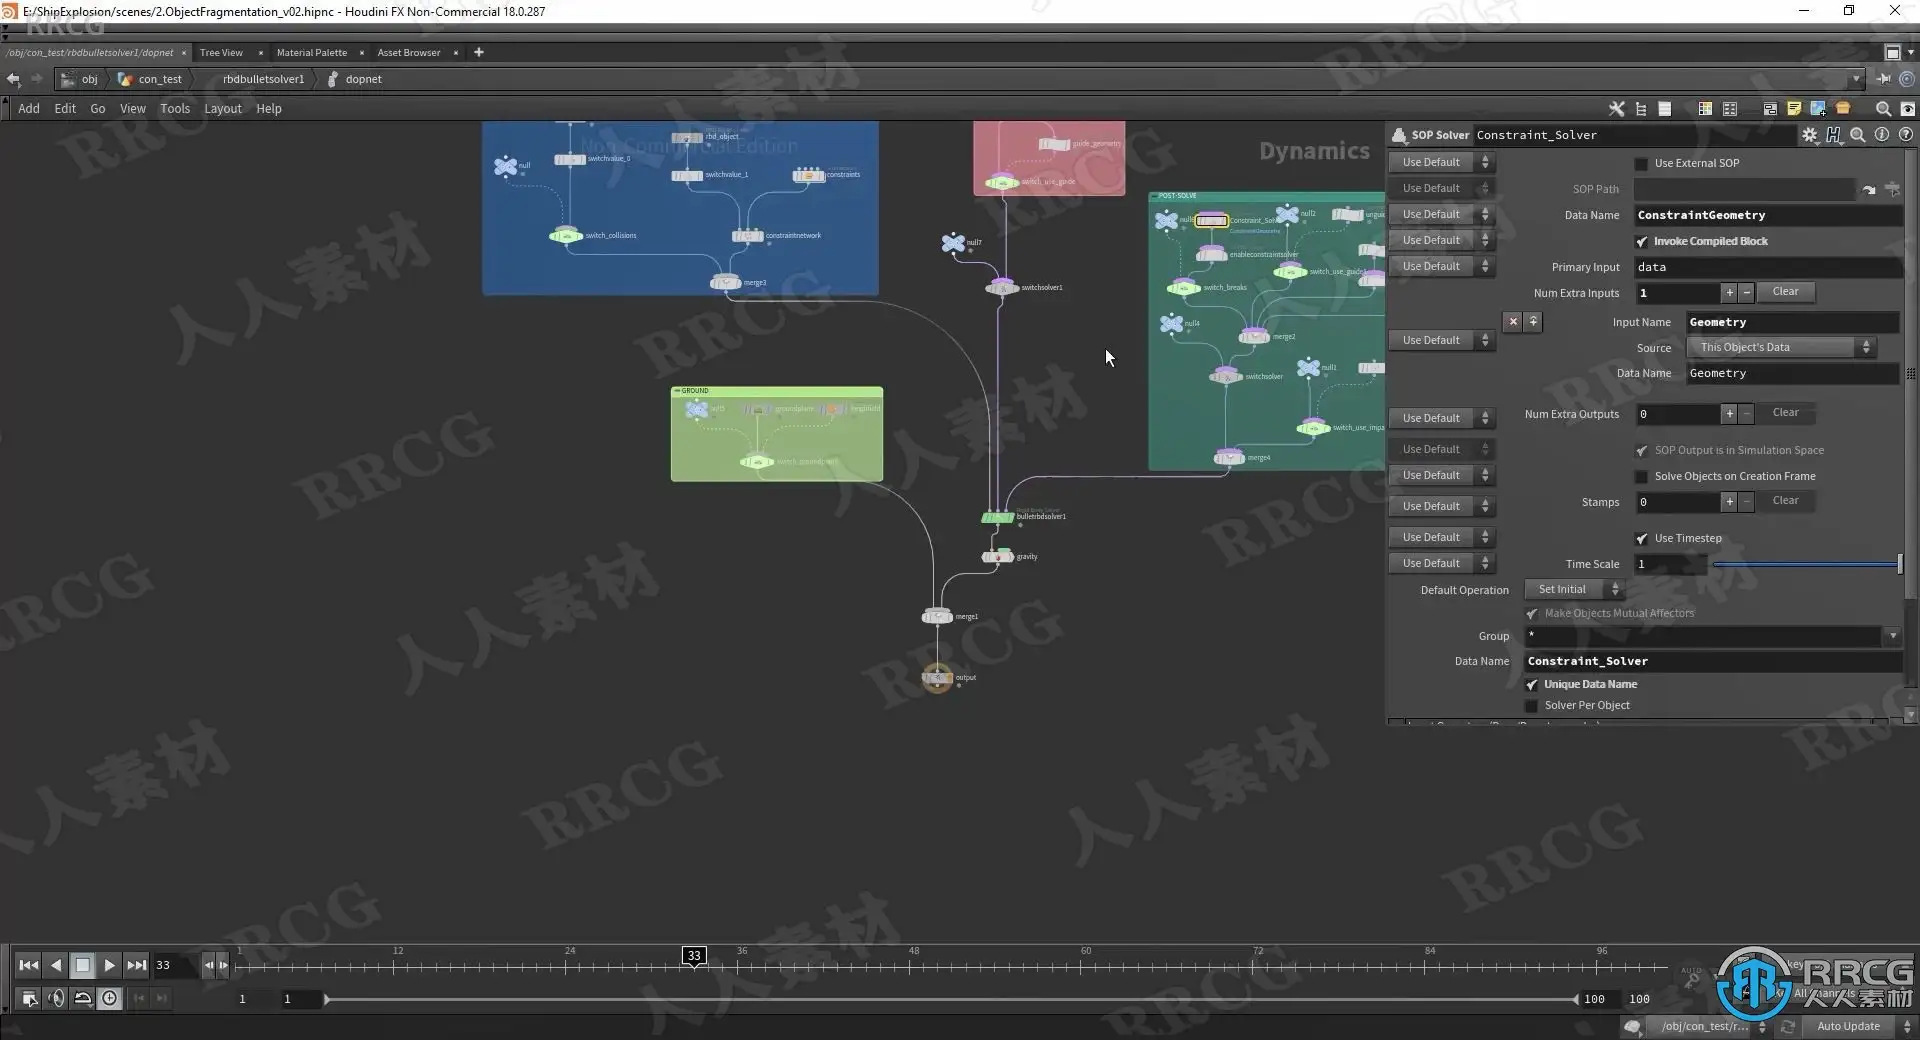Add a stamp with plus button

[x=1728, y=502]
